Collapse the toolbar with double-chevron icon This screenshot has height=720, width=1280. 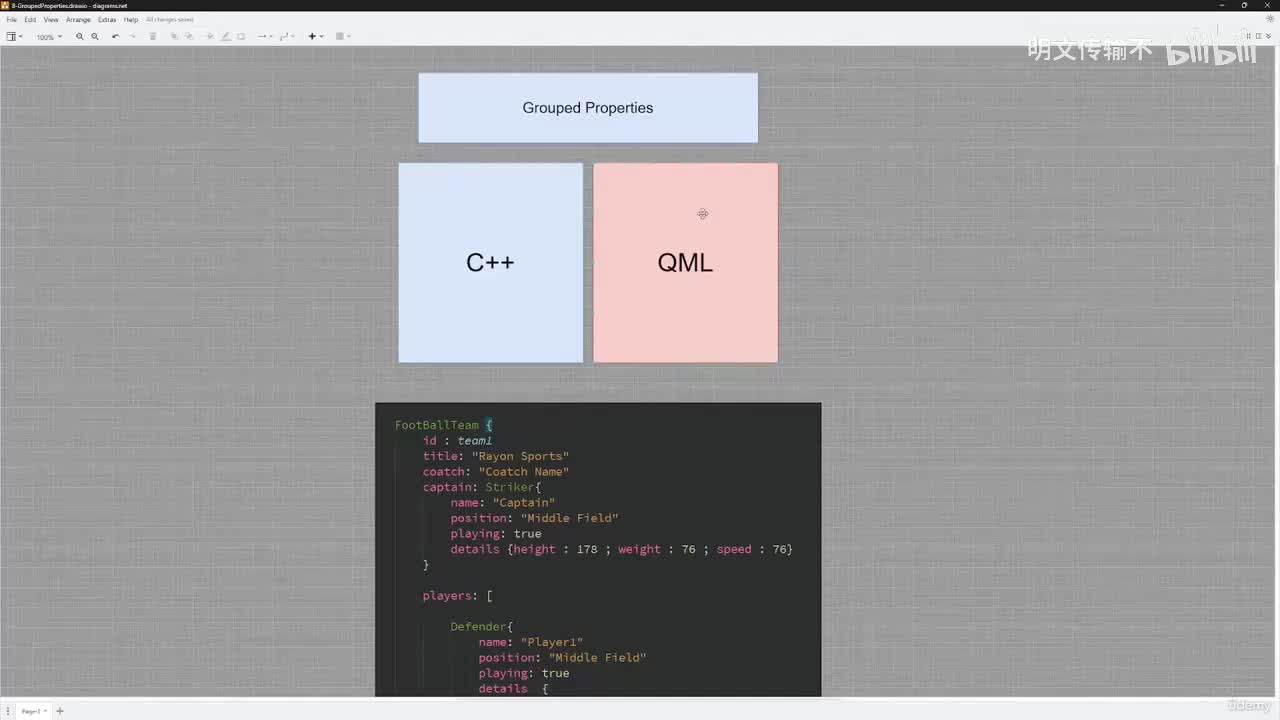[1270, 36]
